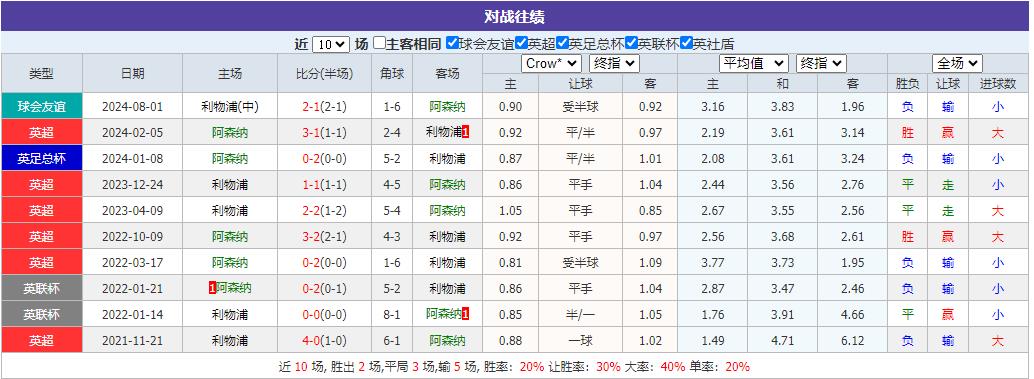
Task: Open home team 利物浦 in the 2021-11-21 row
Action: (x=229, y=341)
